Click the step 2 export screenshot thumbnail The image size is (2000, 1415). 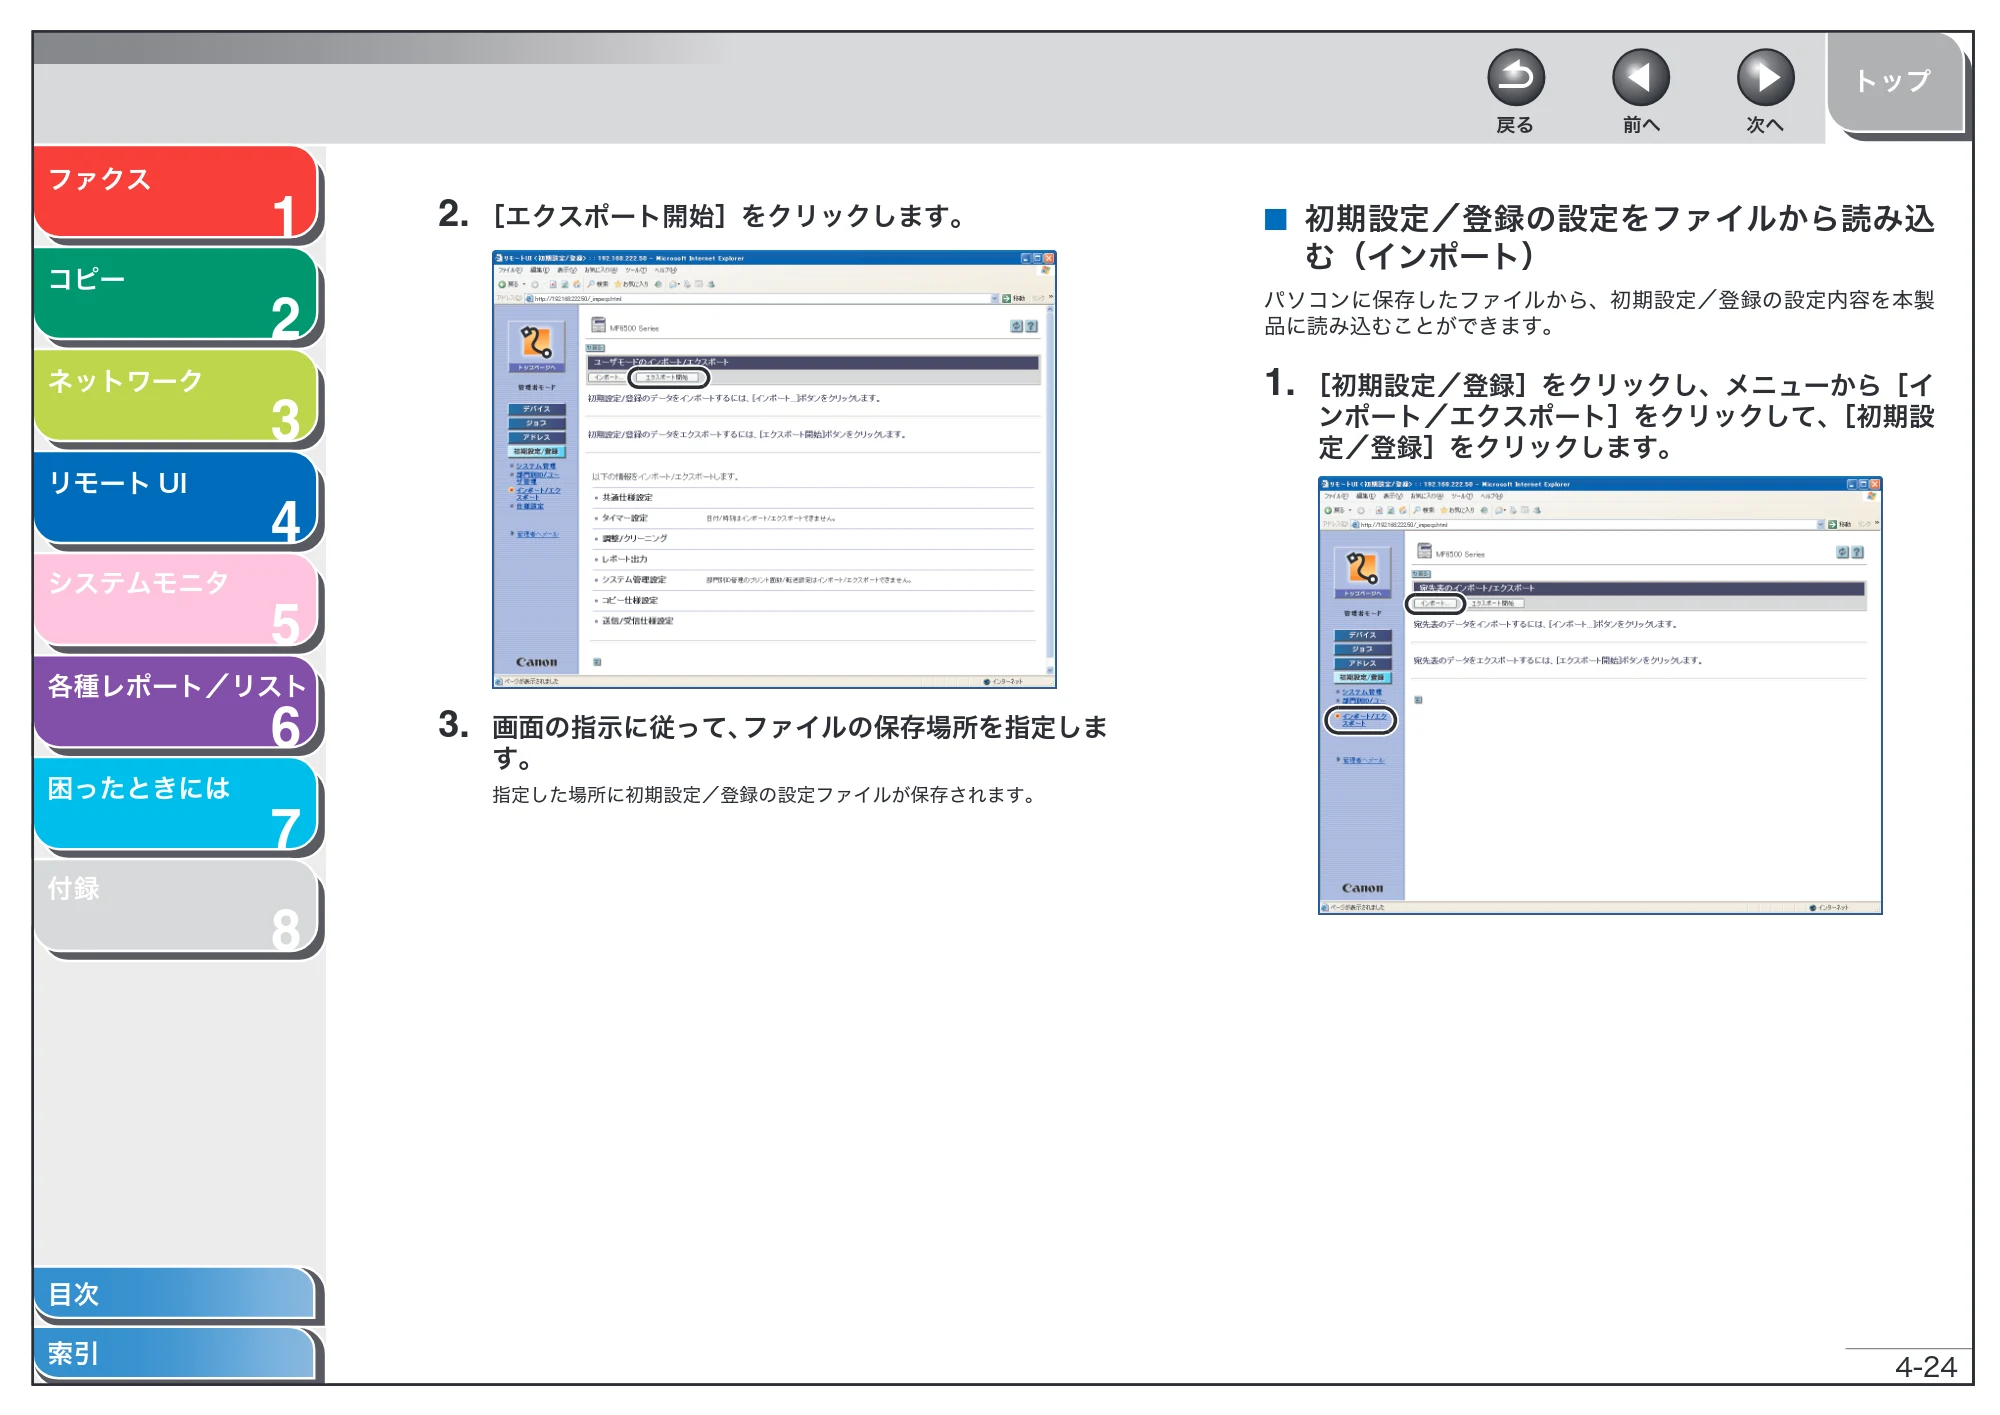coord(774,469)
